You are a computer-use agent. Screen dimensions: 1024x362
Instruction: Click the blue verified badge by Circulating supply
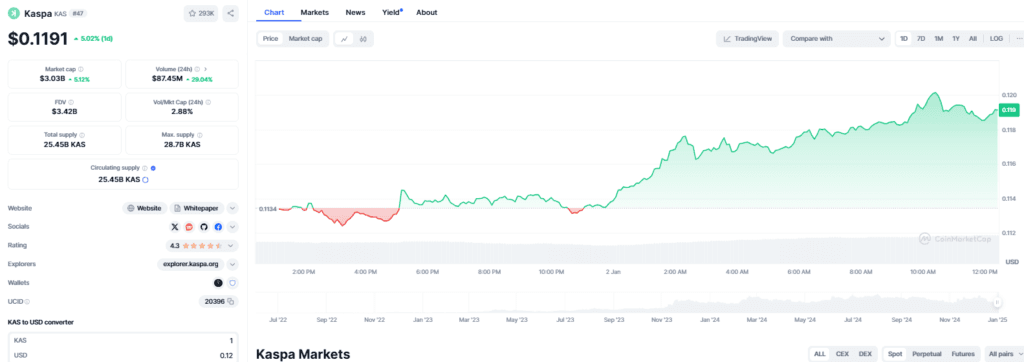click(153, 168)
